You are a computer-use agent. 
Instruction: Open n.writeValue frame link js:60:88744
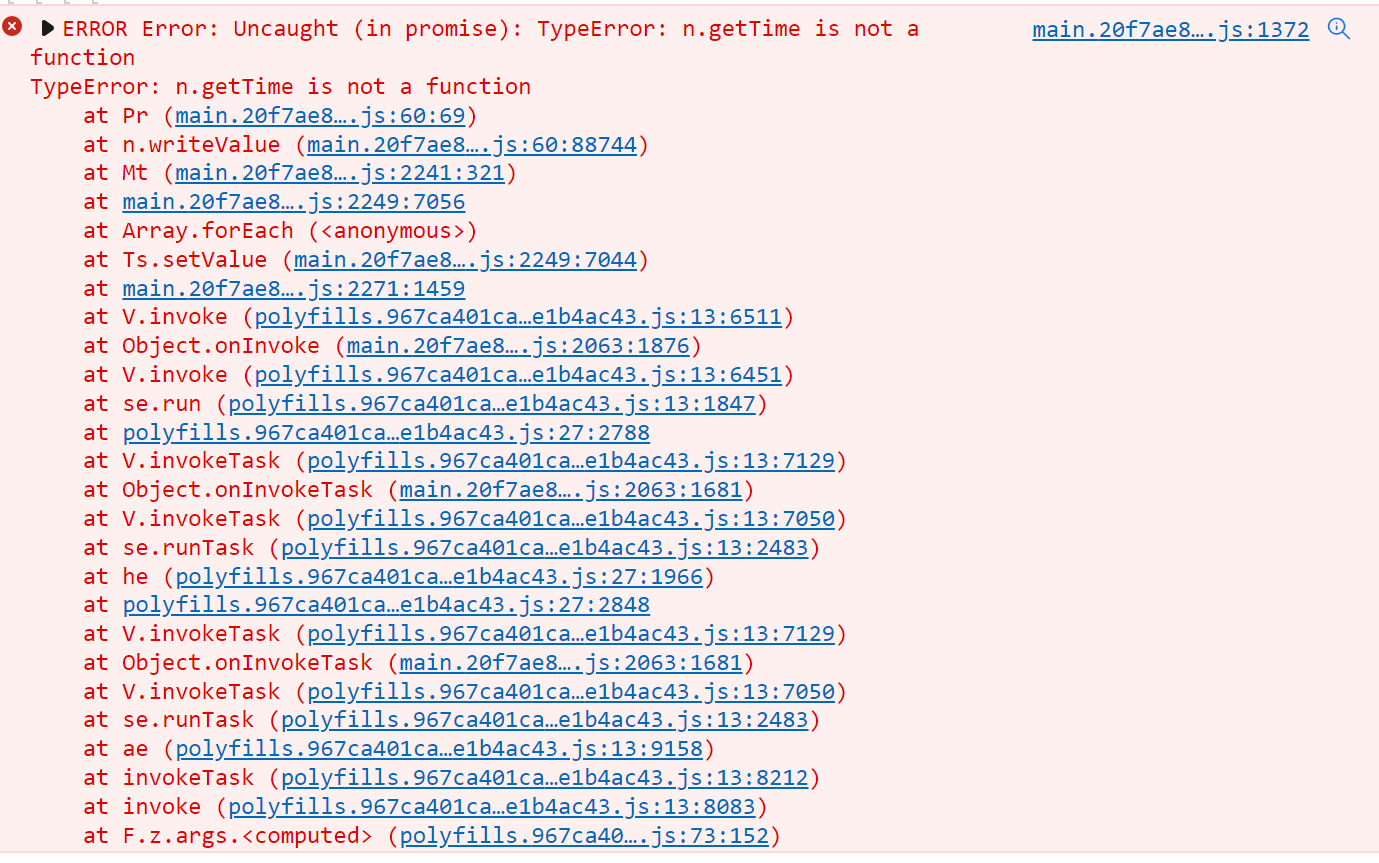471,145
